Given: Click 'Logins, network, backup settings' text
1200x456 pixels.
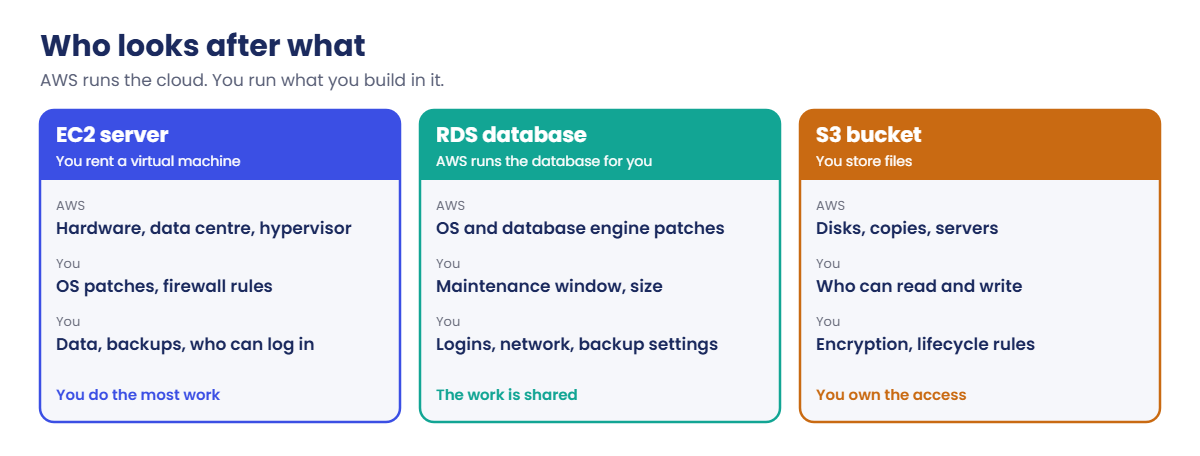Looking at the screenshot, I should (x=577, y=344).
